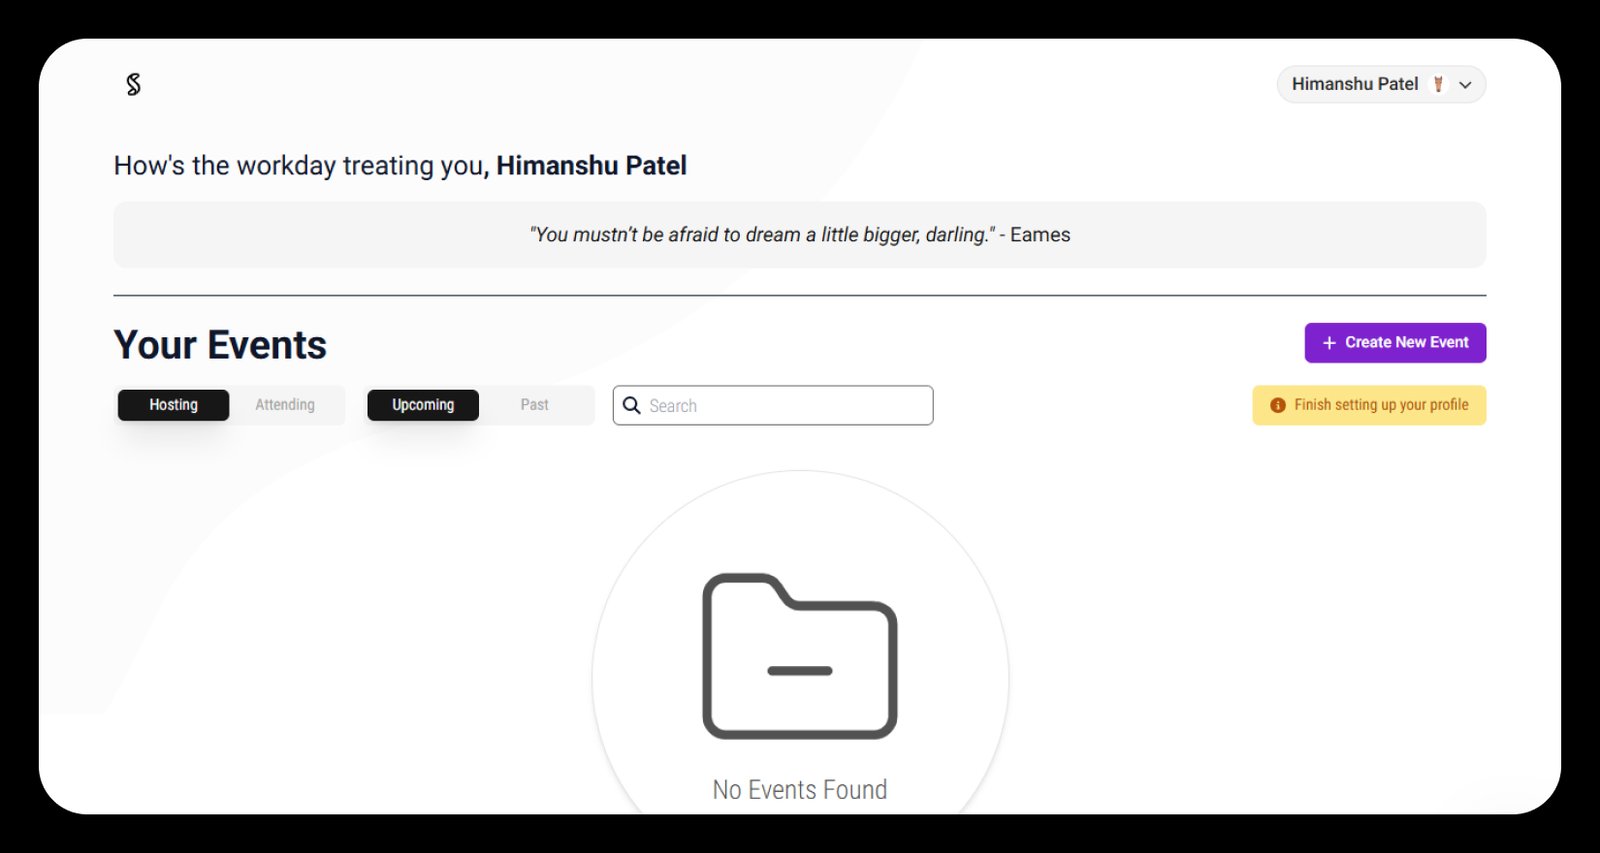Open Finish setting up your profile
Viewport: 1600px width, 853px height.
pos(1380,405)
